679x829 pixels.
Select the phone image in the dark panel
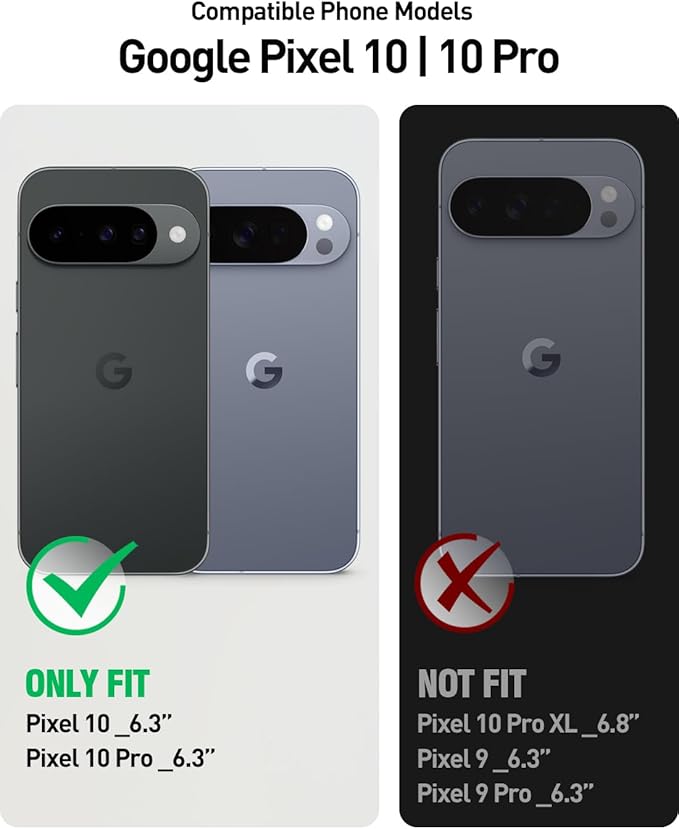click(x=541, y=357)
